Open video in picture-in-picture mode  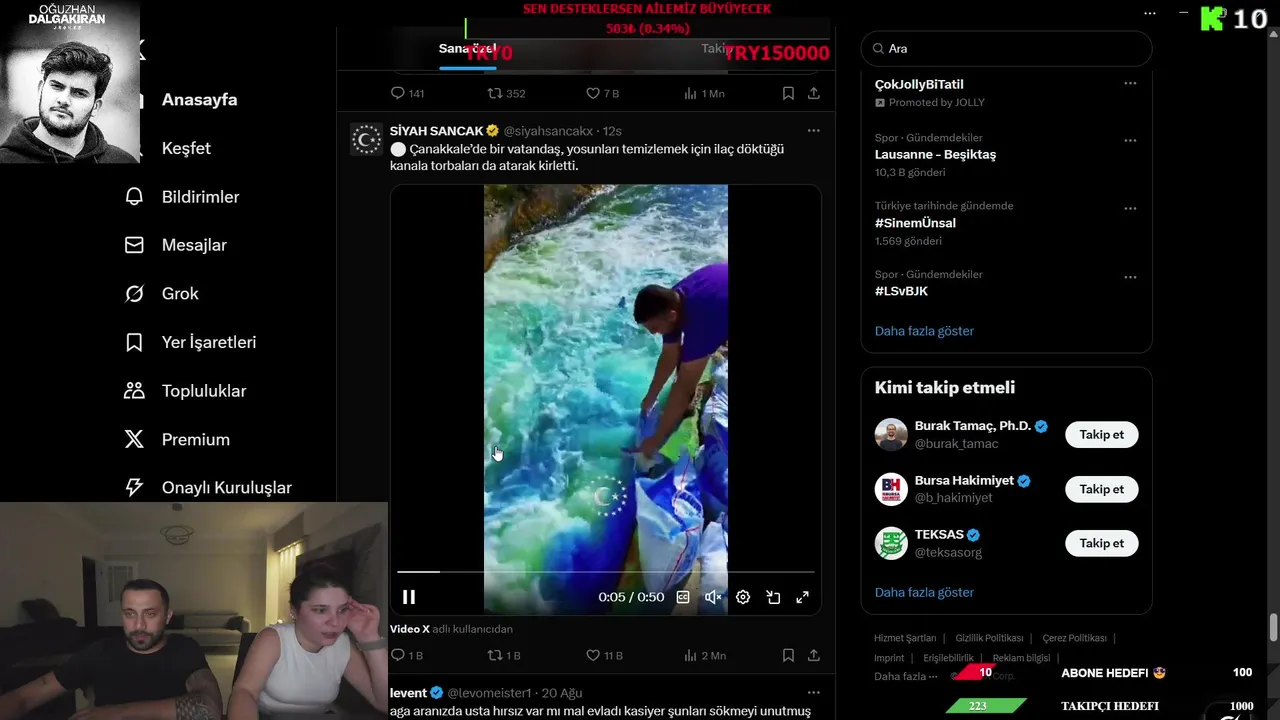tap(773, 597)
